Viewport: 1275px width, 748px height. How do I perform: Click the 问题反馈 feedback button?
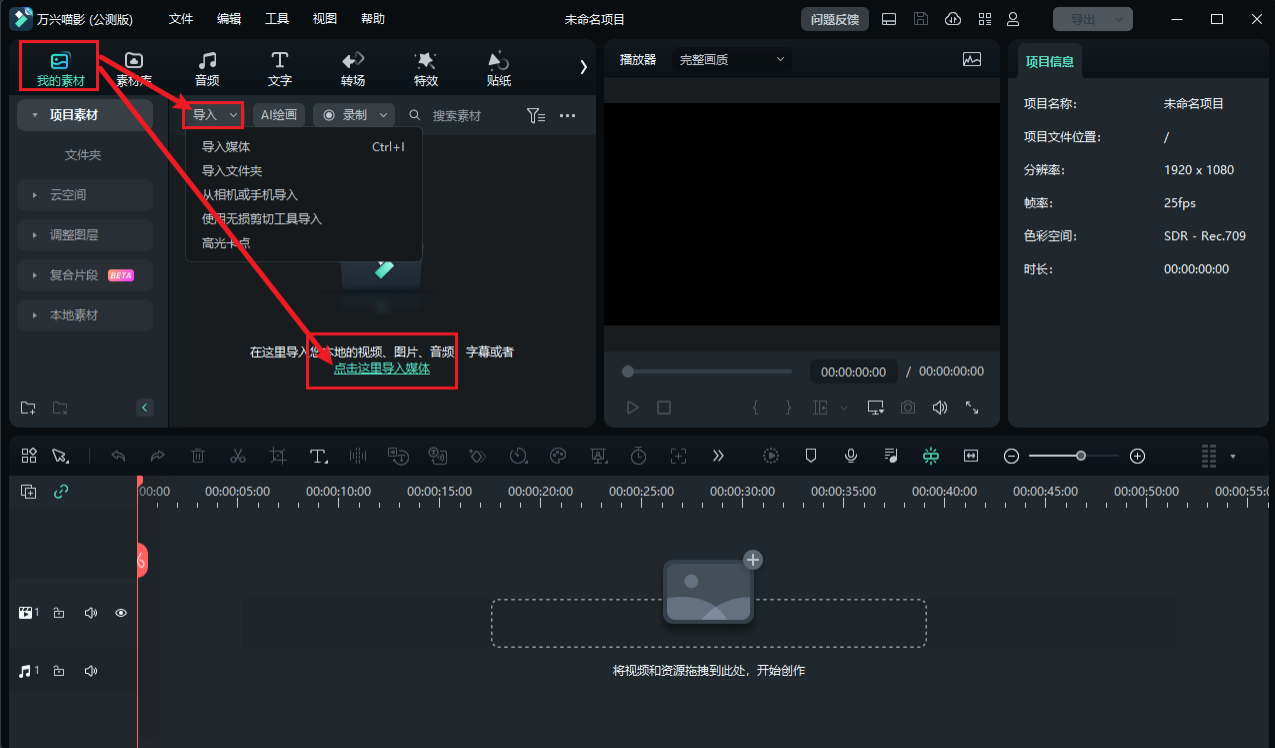click(x=834, y=19)
